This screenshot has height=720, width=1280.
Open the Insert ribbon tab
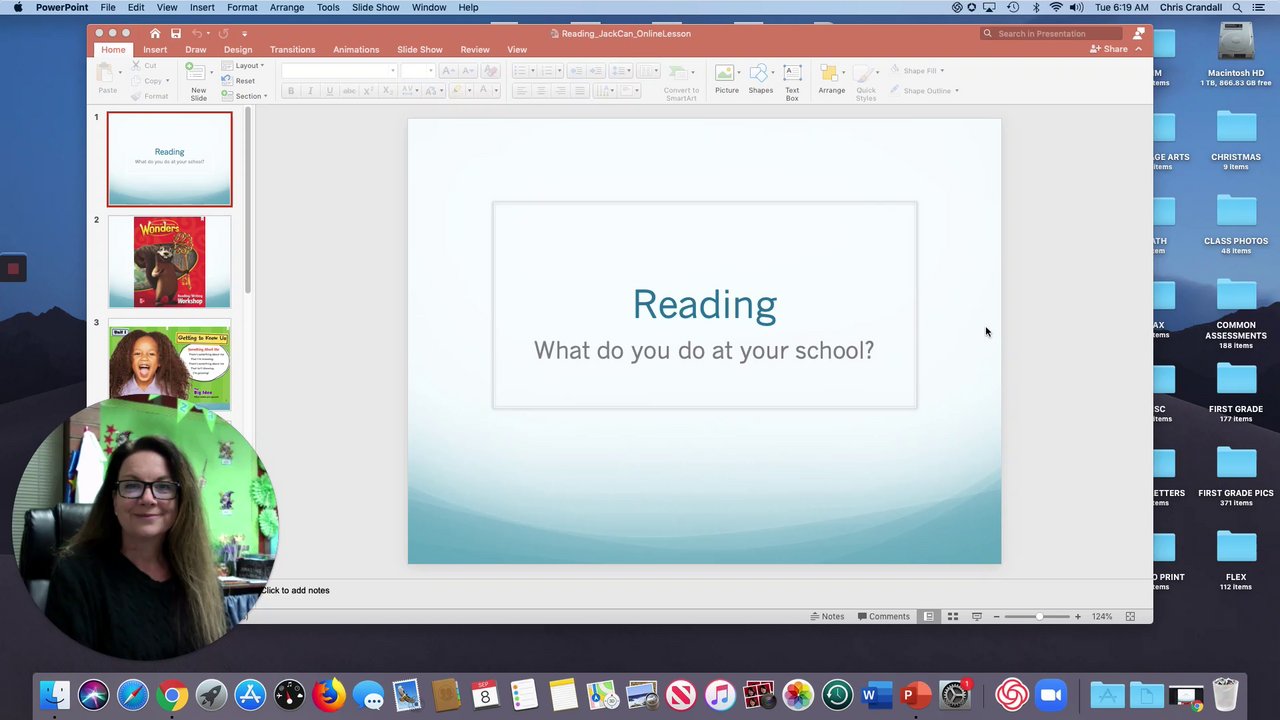pyautogui.click(x=155, y=49)
